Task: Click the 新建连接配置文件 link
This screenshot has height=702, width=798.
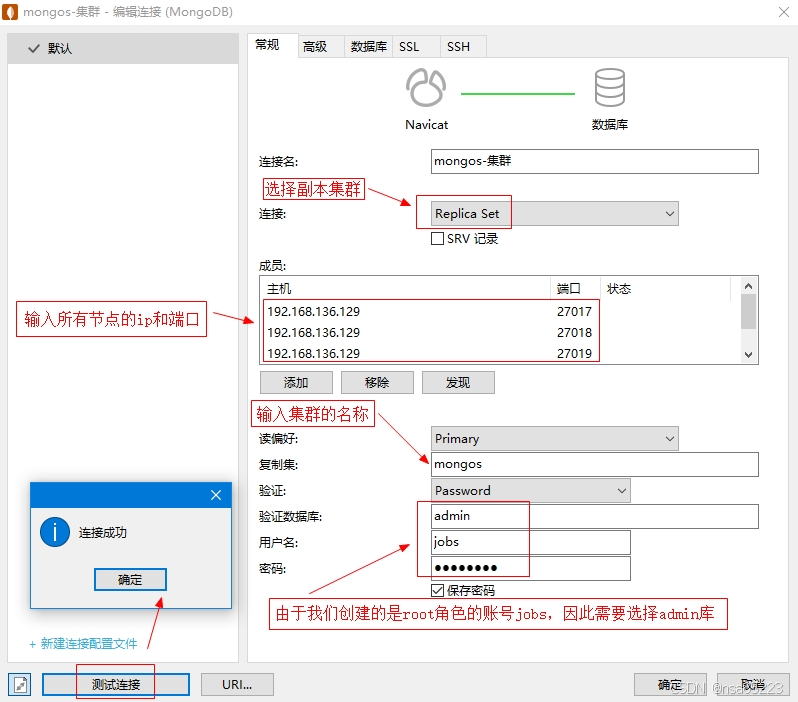Action: click(x=83, y=644)
